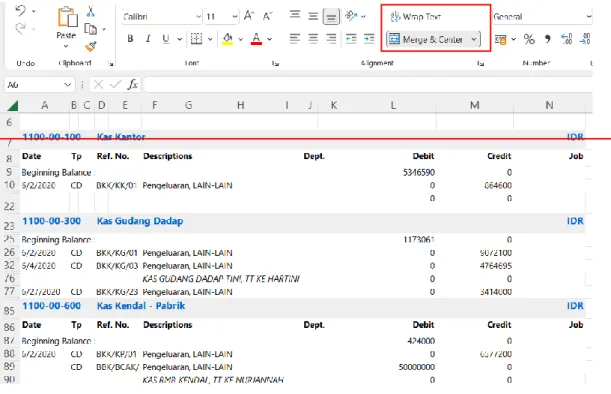The image size is (611, 394).
Task: Toggle Wrap Text
Action: (416, 17)
